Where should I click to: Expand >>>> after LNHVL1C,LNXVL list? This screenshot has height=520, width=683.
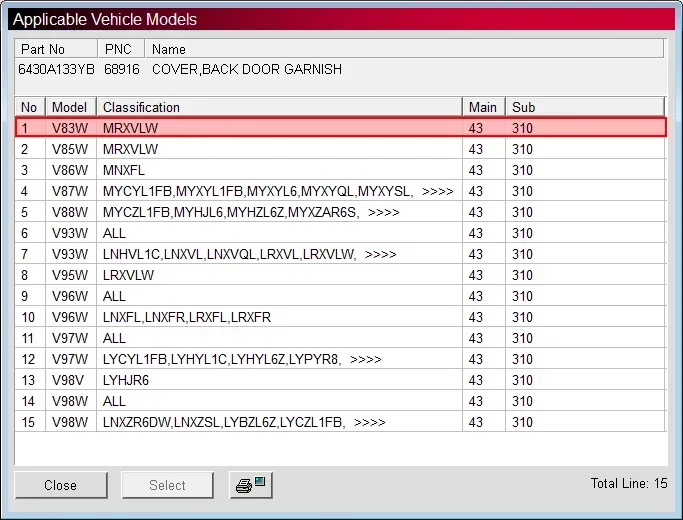381,254
